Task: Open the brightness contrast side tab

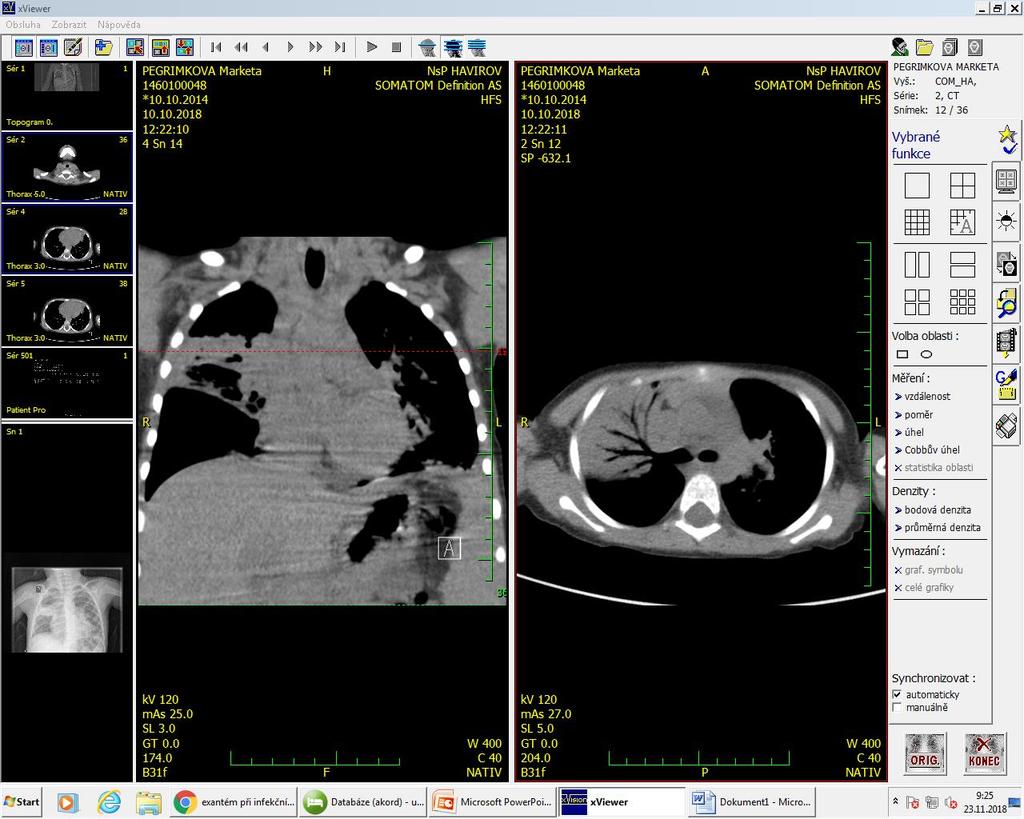Action: (1007, 221)
